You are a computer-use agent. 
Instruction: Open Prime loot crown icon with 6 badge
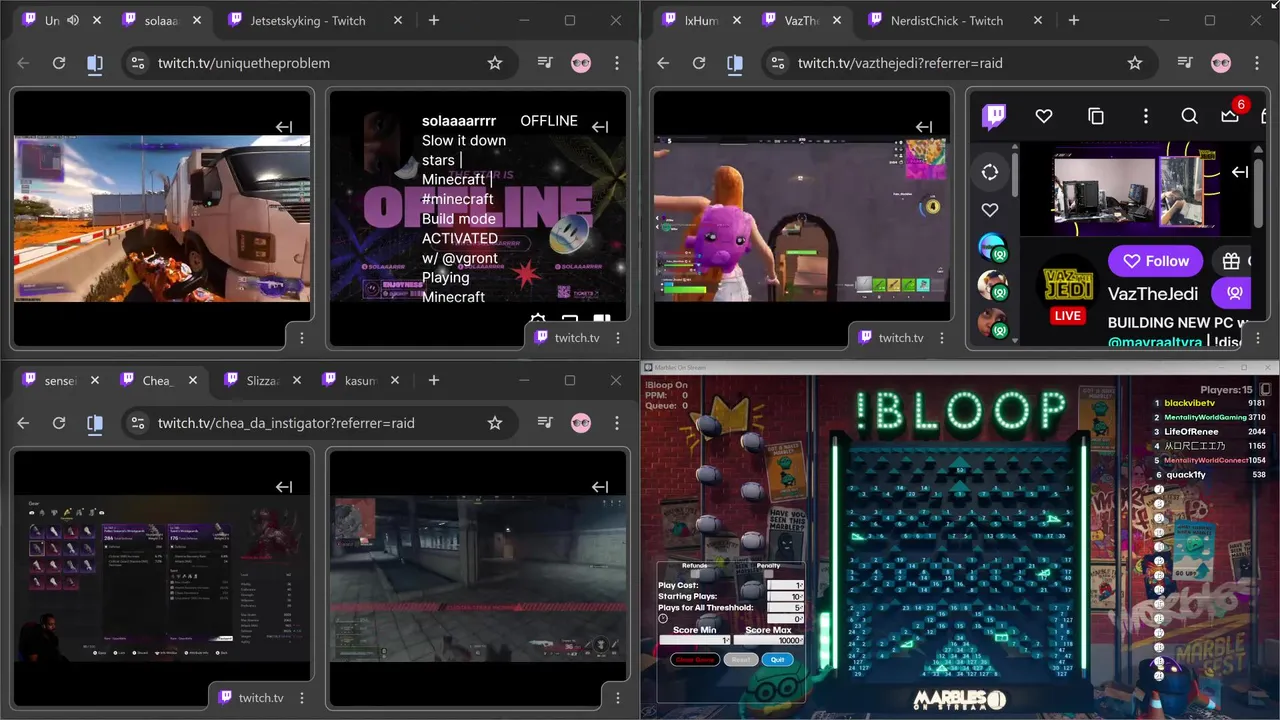(1231, 116)
